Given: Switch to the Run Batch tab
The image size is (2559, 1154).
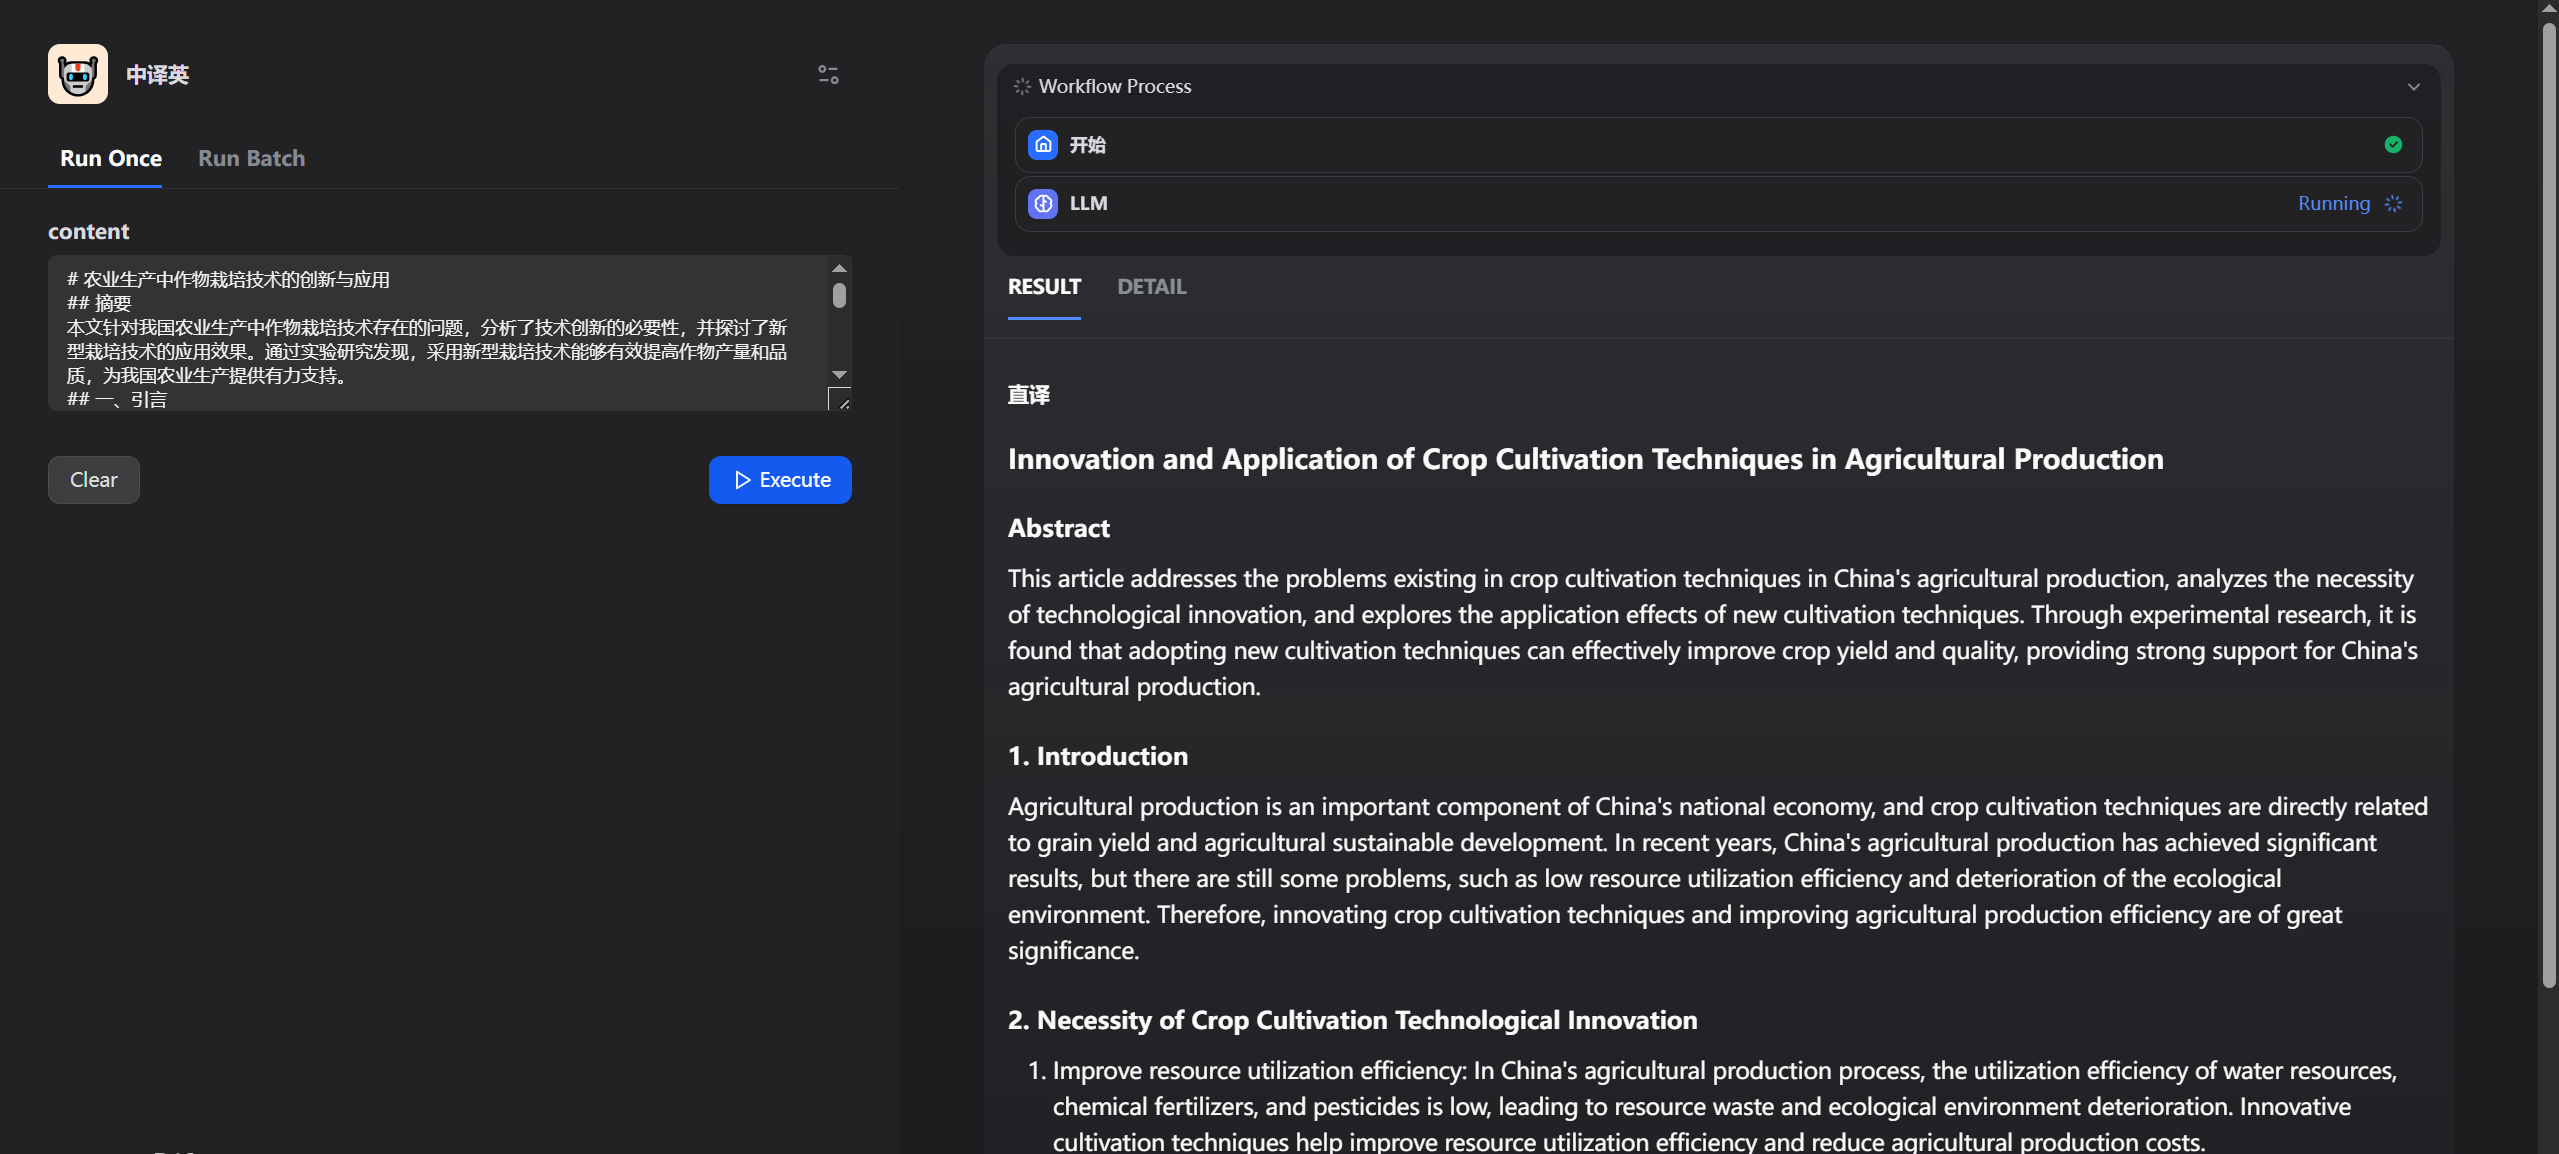Looking at the screenshot, I should tap(251, 158).
